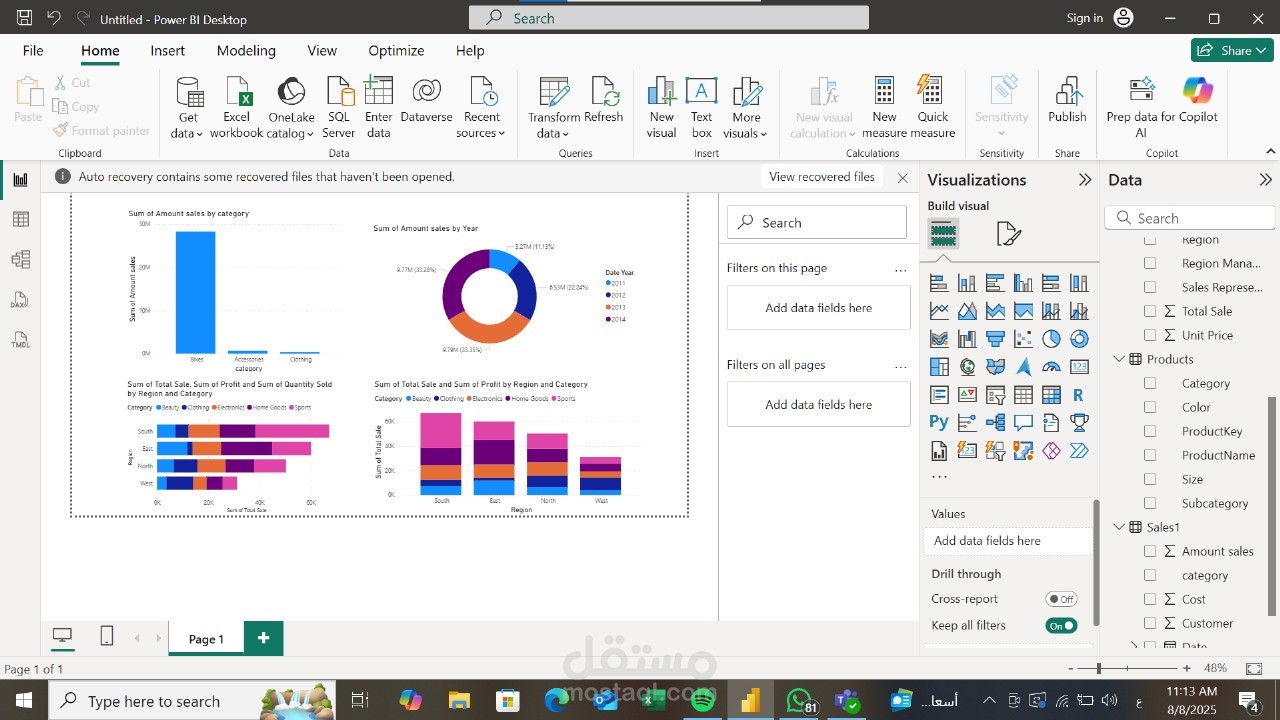Choose the R script visual

pos(1079,395)
